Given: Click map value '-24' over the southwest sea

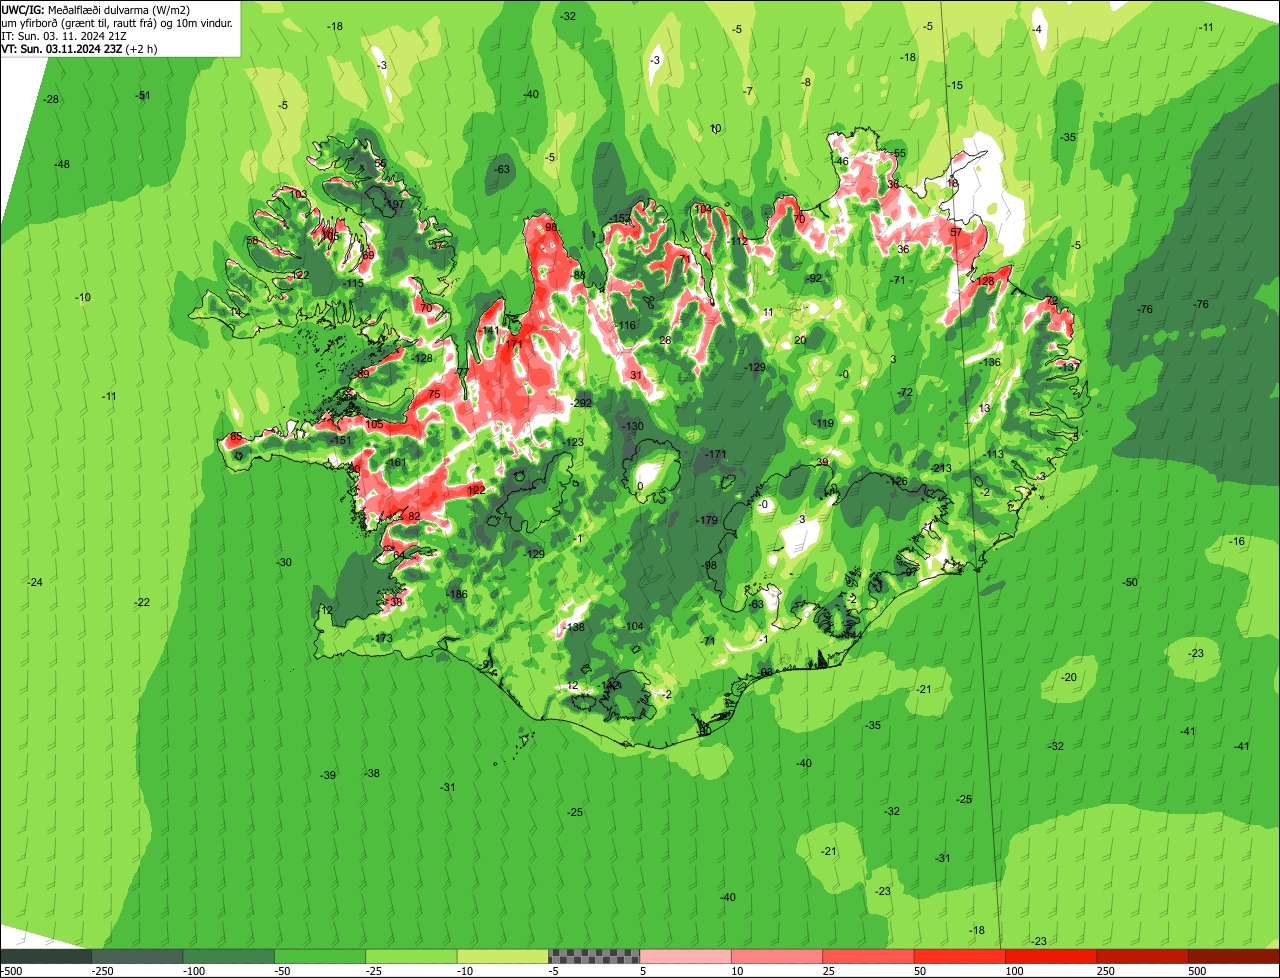Looking at the screenshot, I should tap(35, 583).
